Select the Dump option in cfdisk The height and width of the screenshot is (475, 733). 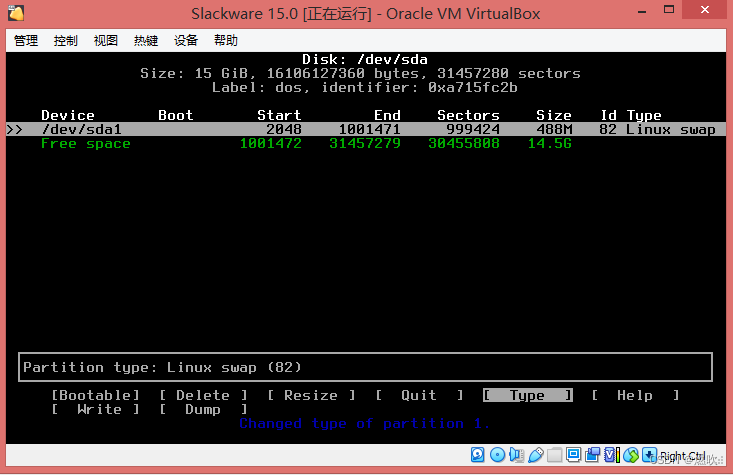coord(203,410)
